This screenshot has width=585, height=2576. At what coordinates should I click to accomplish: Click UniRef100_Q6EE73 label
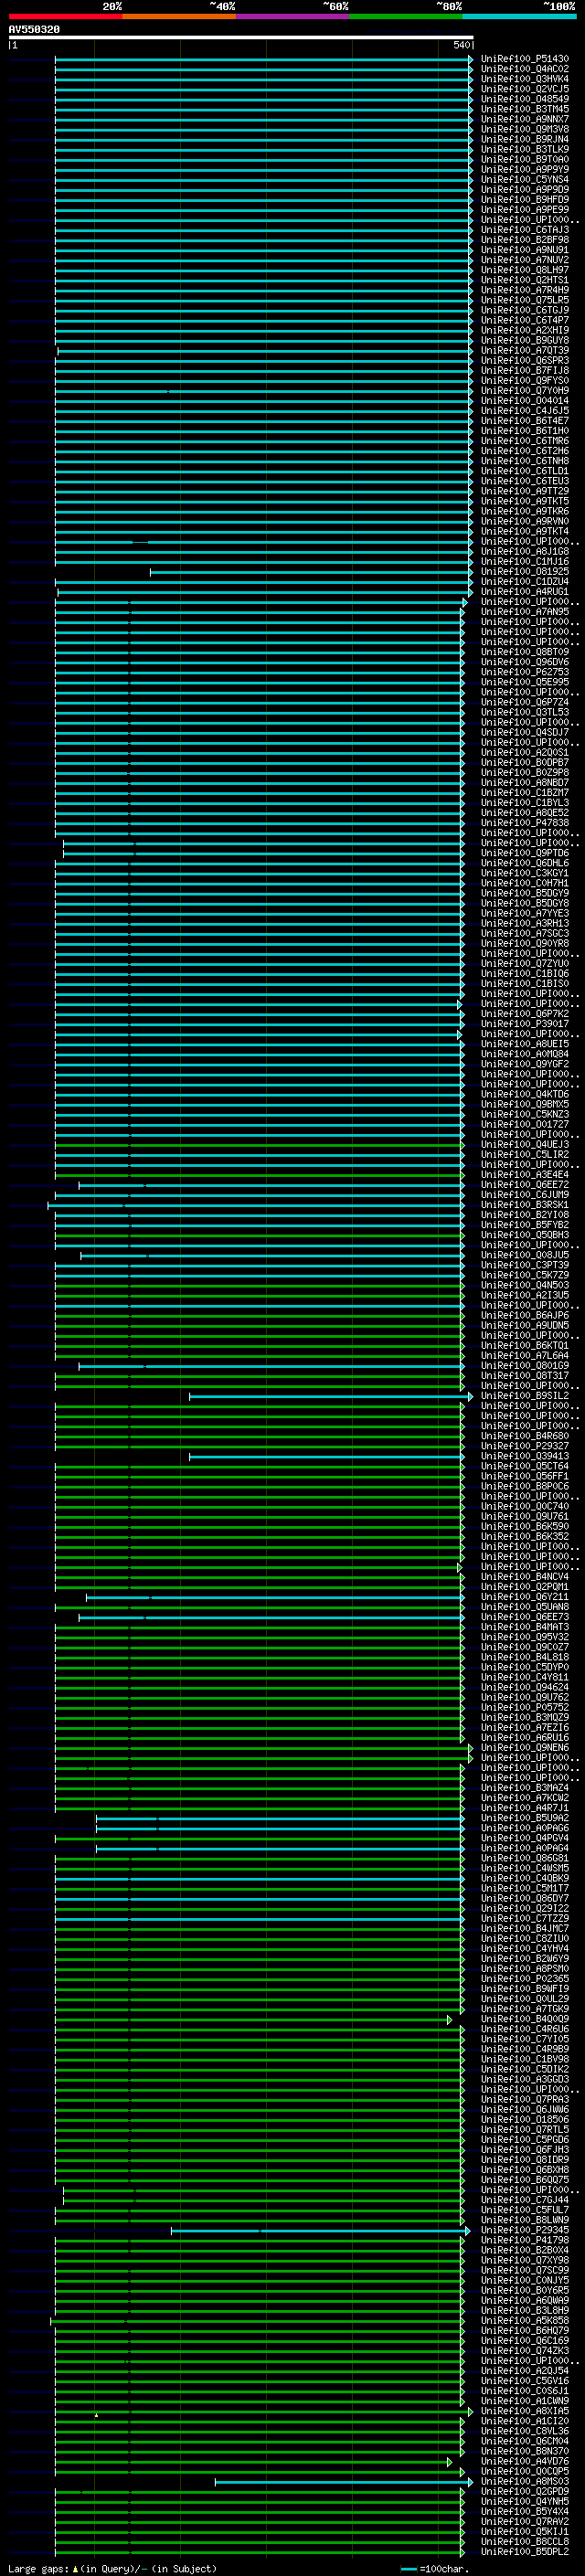tap(525, 1617)
